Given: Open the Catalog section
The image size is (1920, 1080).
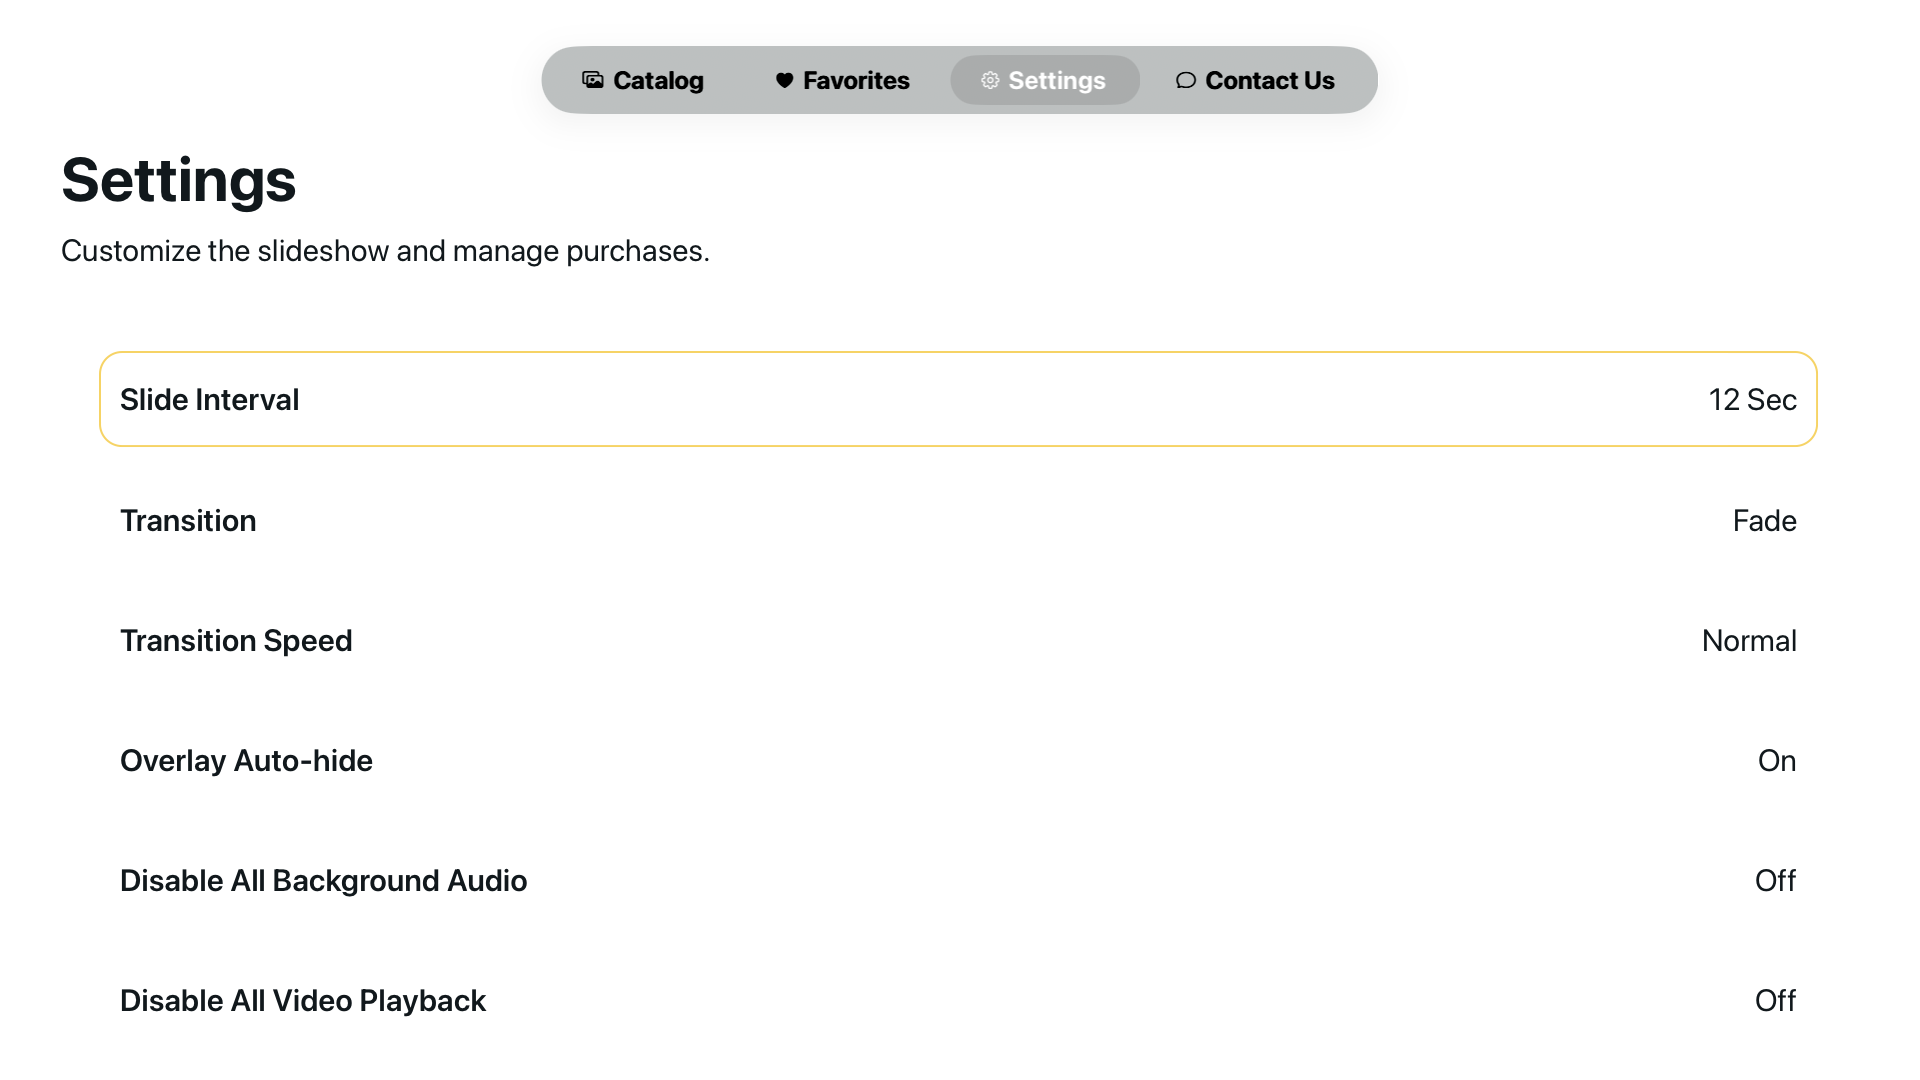Looking at the screenshot, I should coord(643,80).
